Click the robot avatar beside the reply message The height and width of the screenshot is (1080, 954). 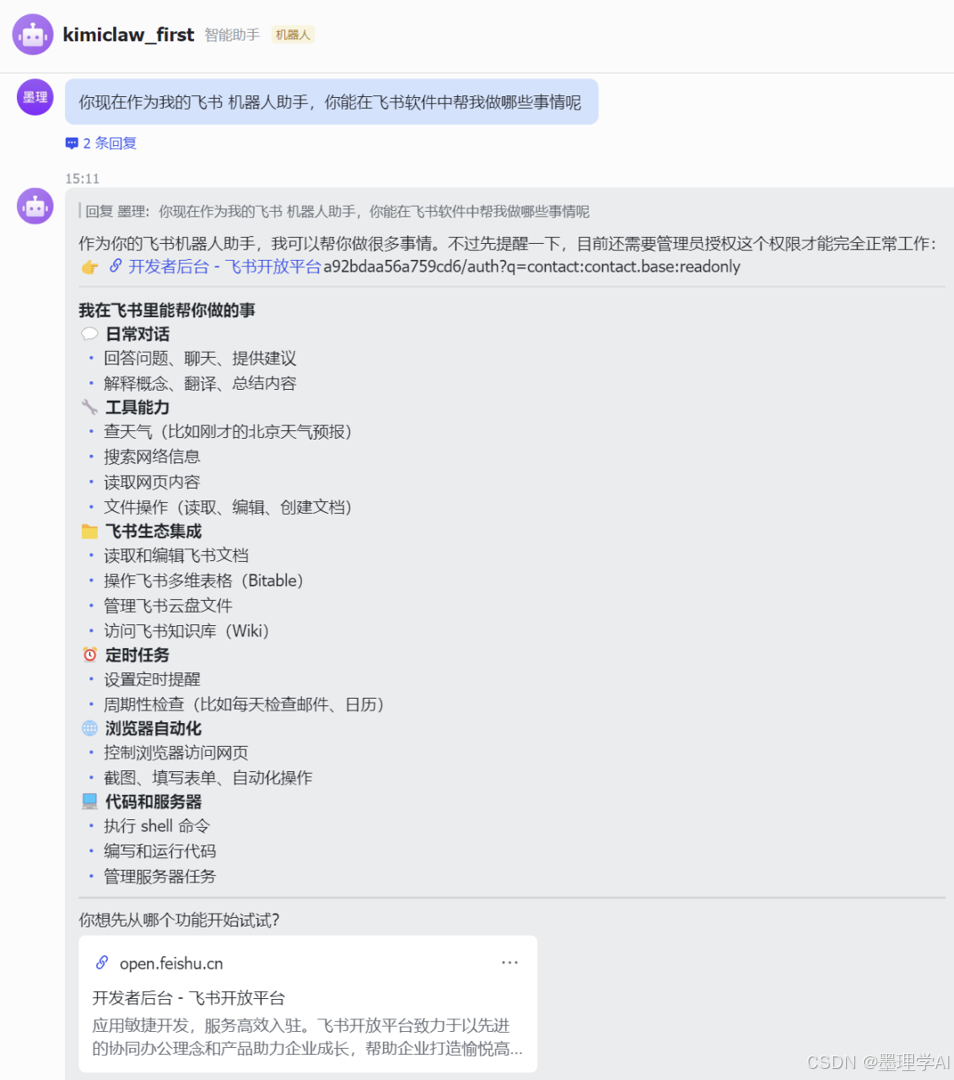click(35, 206)
